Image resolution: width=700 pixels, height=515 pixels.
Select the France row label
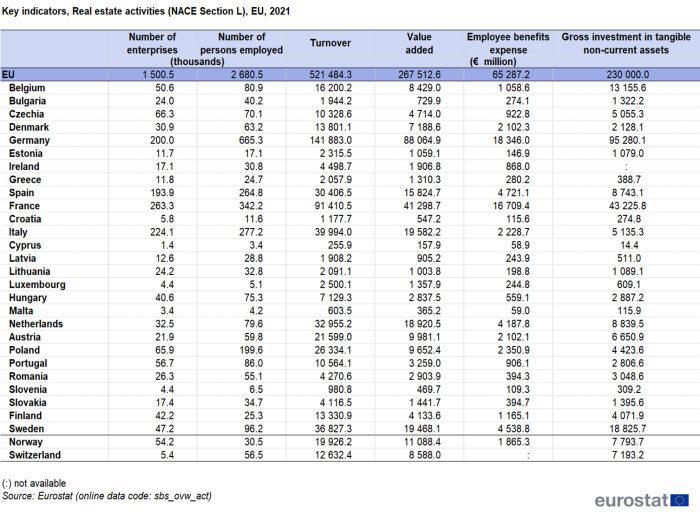click(24, 206)
